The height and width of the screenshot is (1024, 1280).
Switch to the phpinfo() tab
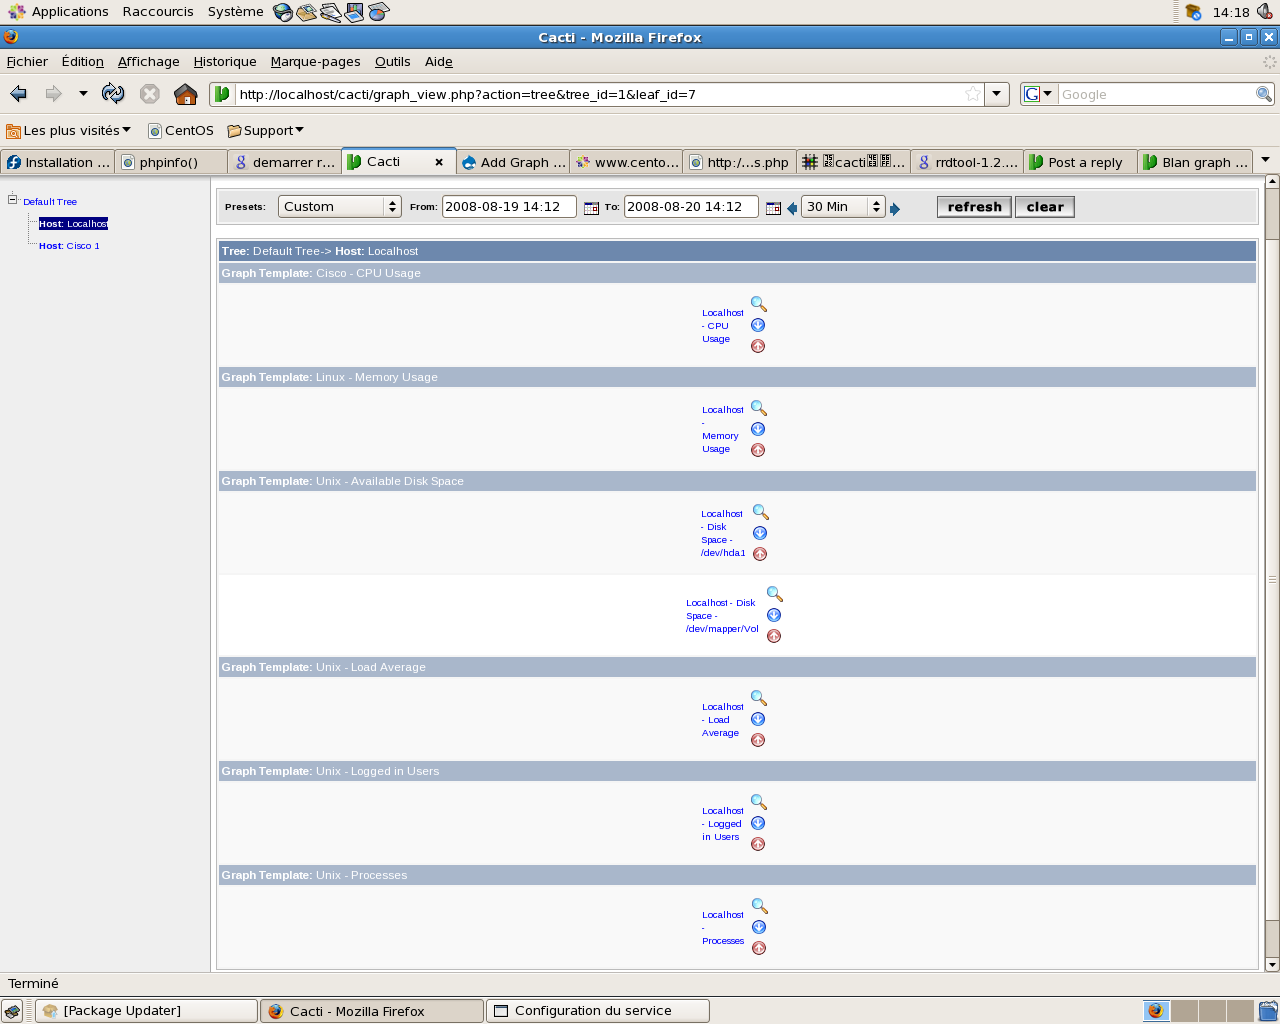(x=171, y=162)
